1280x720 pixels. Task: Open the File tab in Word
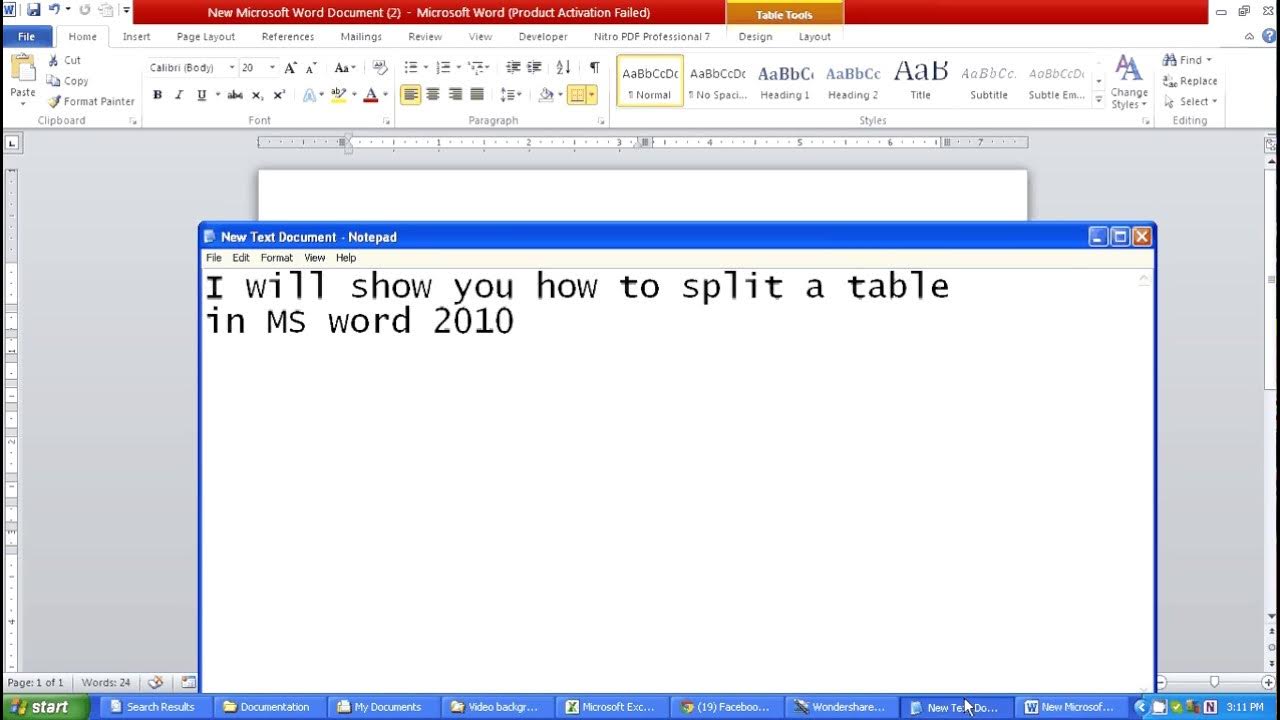coord(27,36)
